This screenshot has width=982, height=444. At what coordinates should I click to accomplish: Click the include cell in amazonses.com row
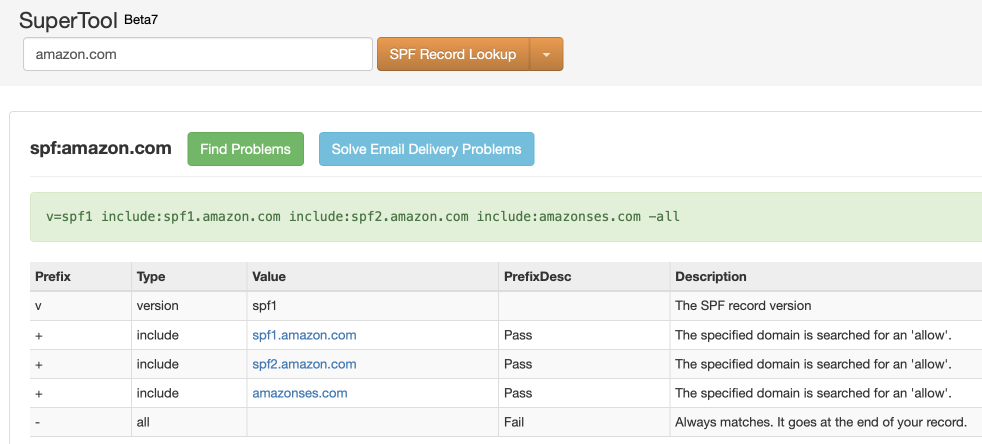pos(189,393)
